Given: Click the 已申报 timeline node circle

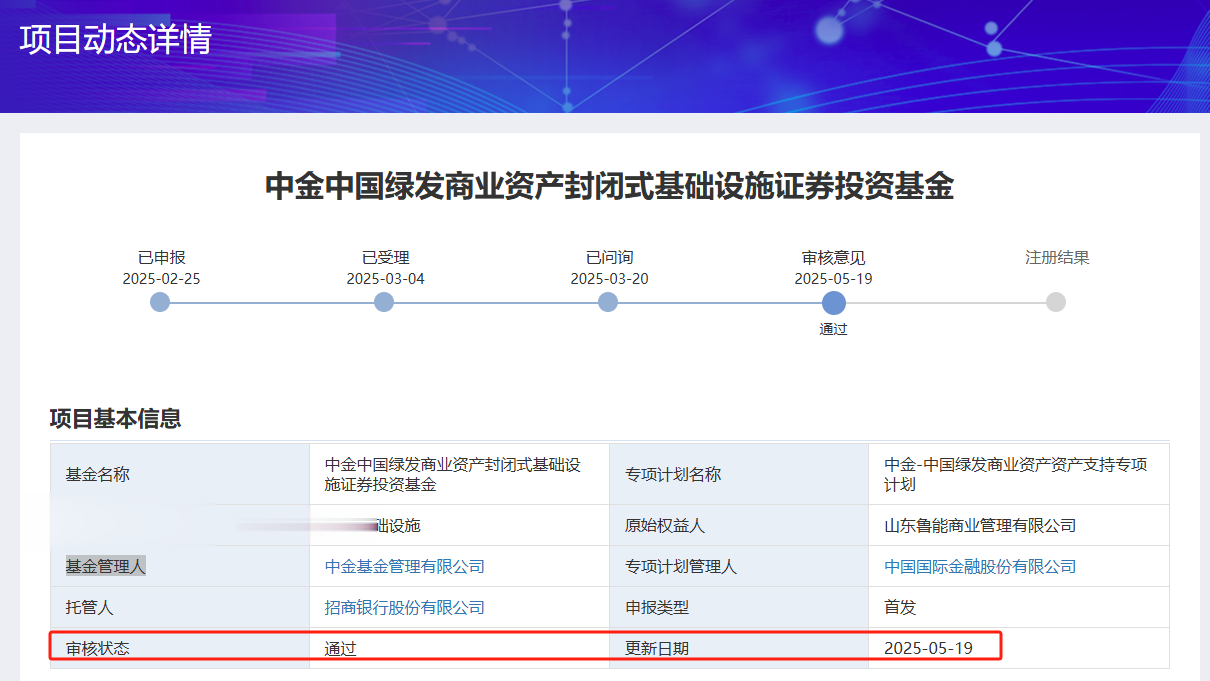Looking at the screenshot, I should click(160, 302).
